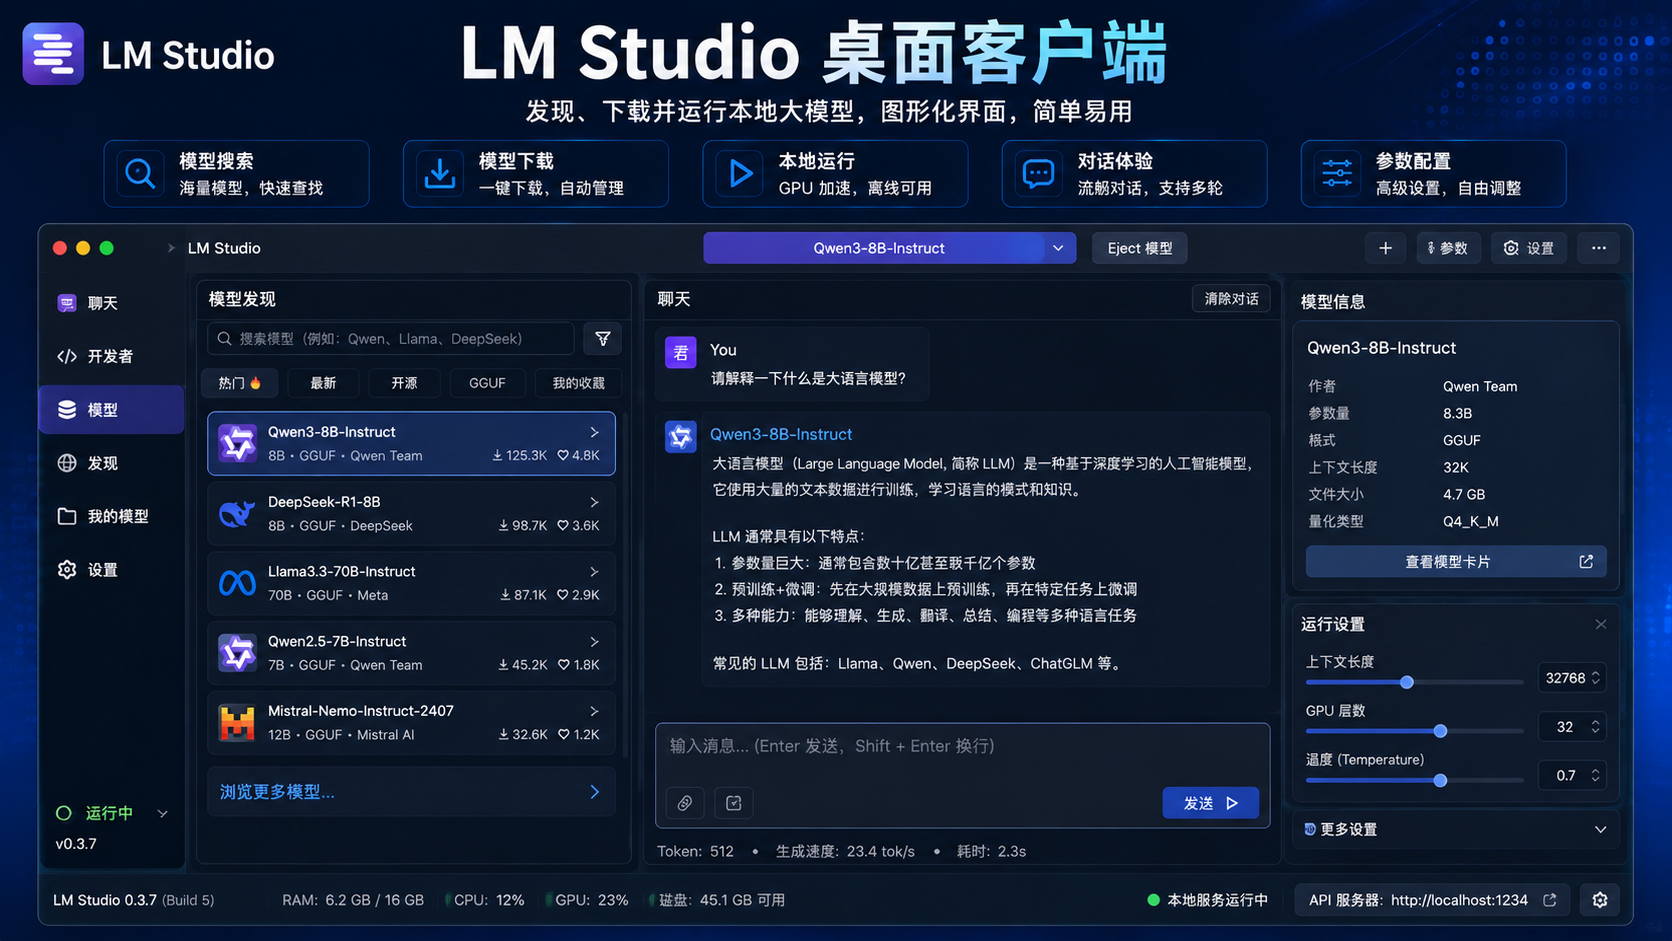Open the 发现 globe icon
This screenshot has width=1672, height=941.
67,463
